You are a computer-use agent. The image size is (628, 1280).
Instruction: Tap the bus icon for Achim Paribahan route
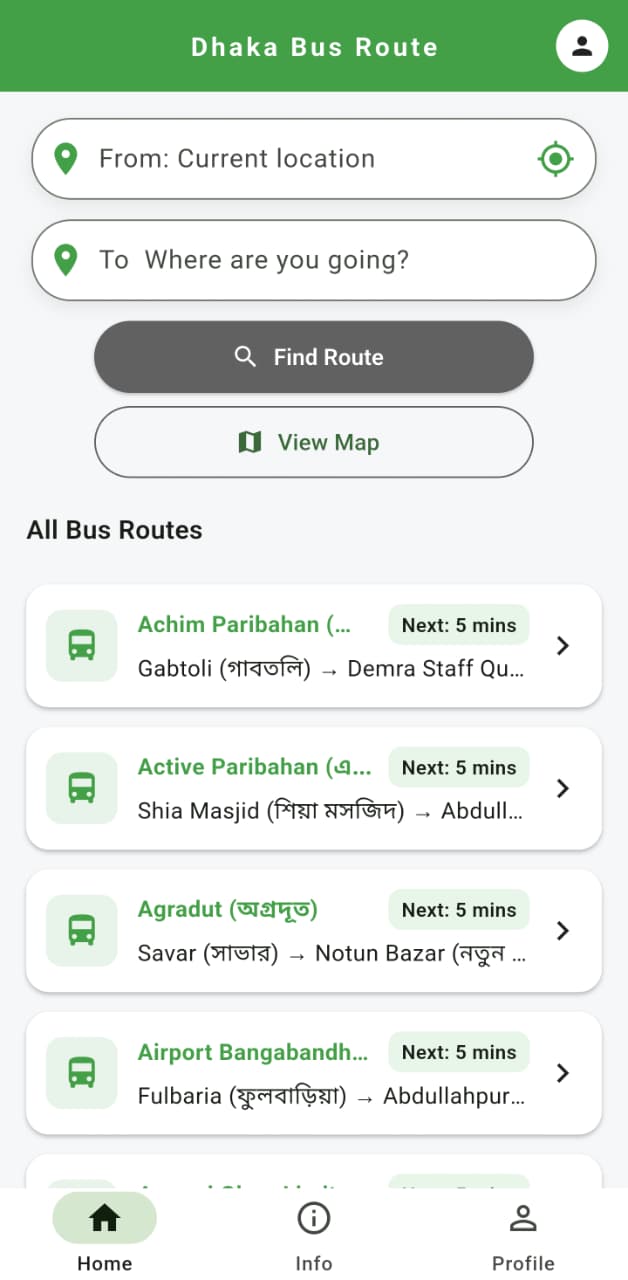pos(81,645)
